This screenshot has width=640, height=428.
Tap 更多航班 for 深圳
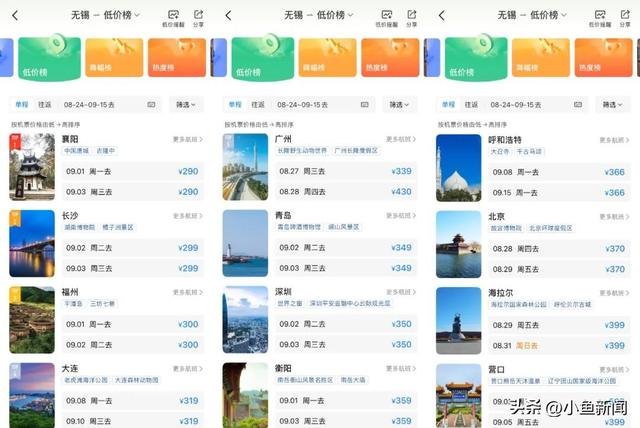[401, 292]
